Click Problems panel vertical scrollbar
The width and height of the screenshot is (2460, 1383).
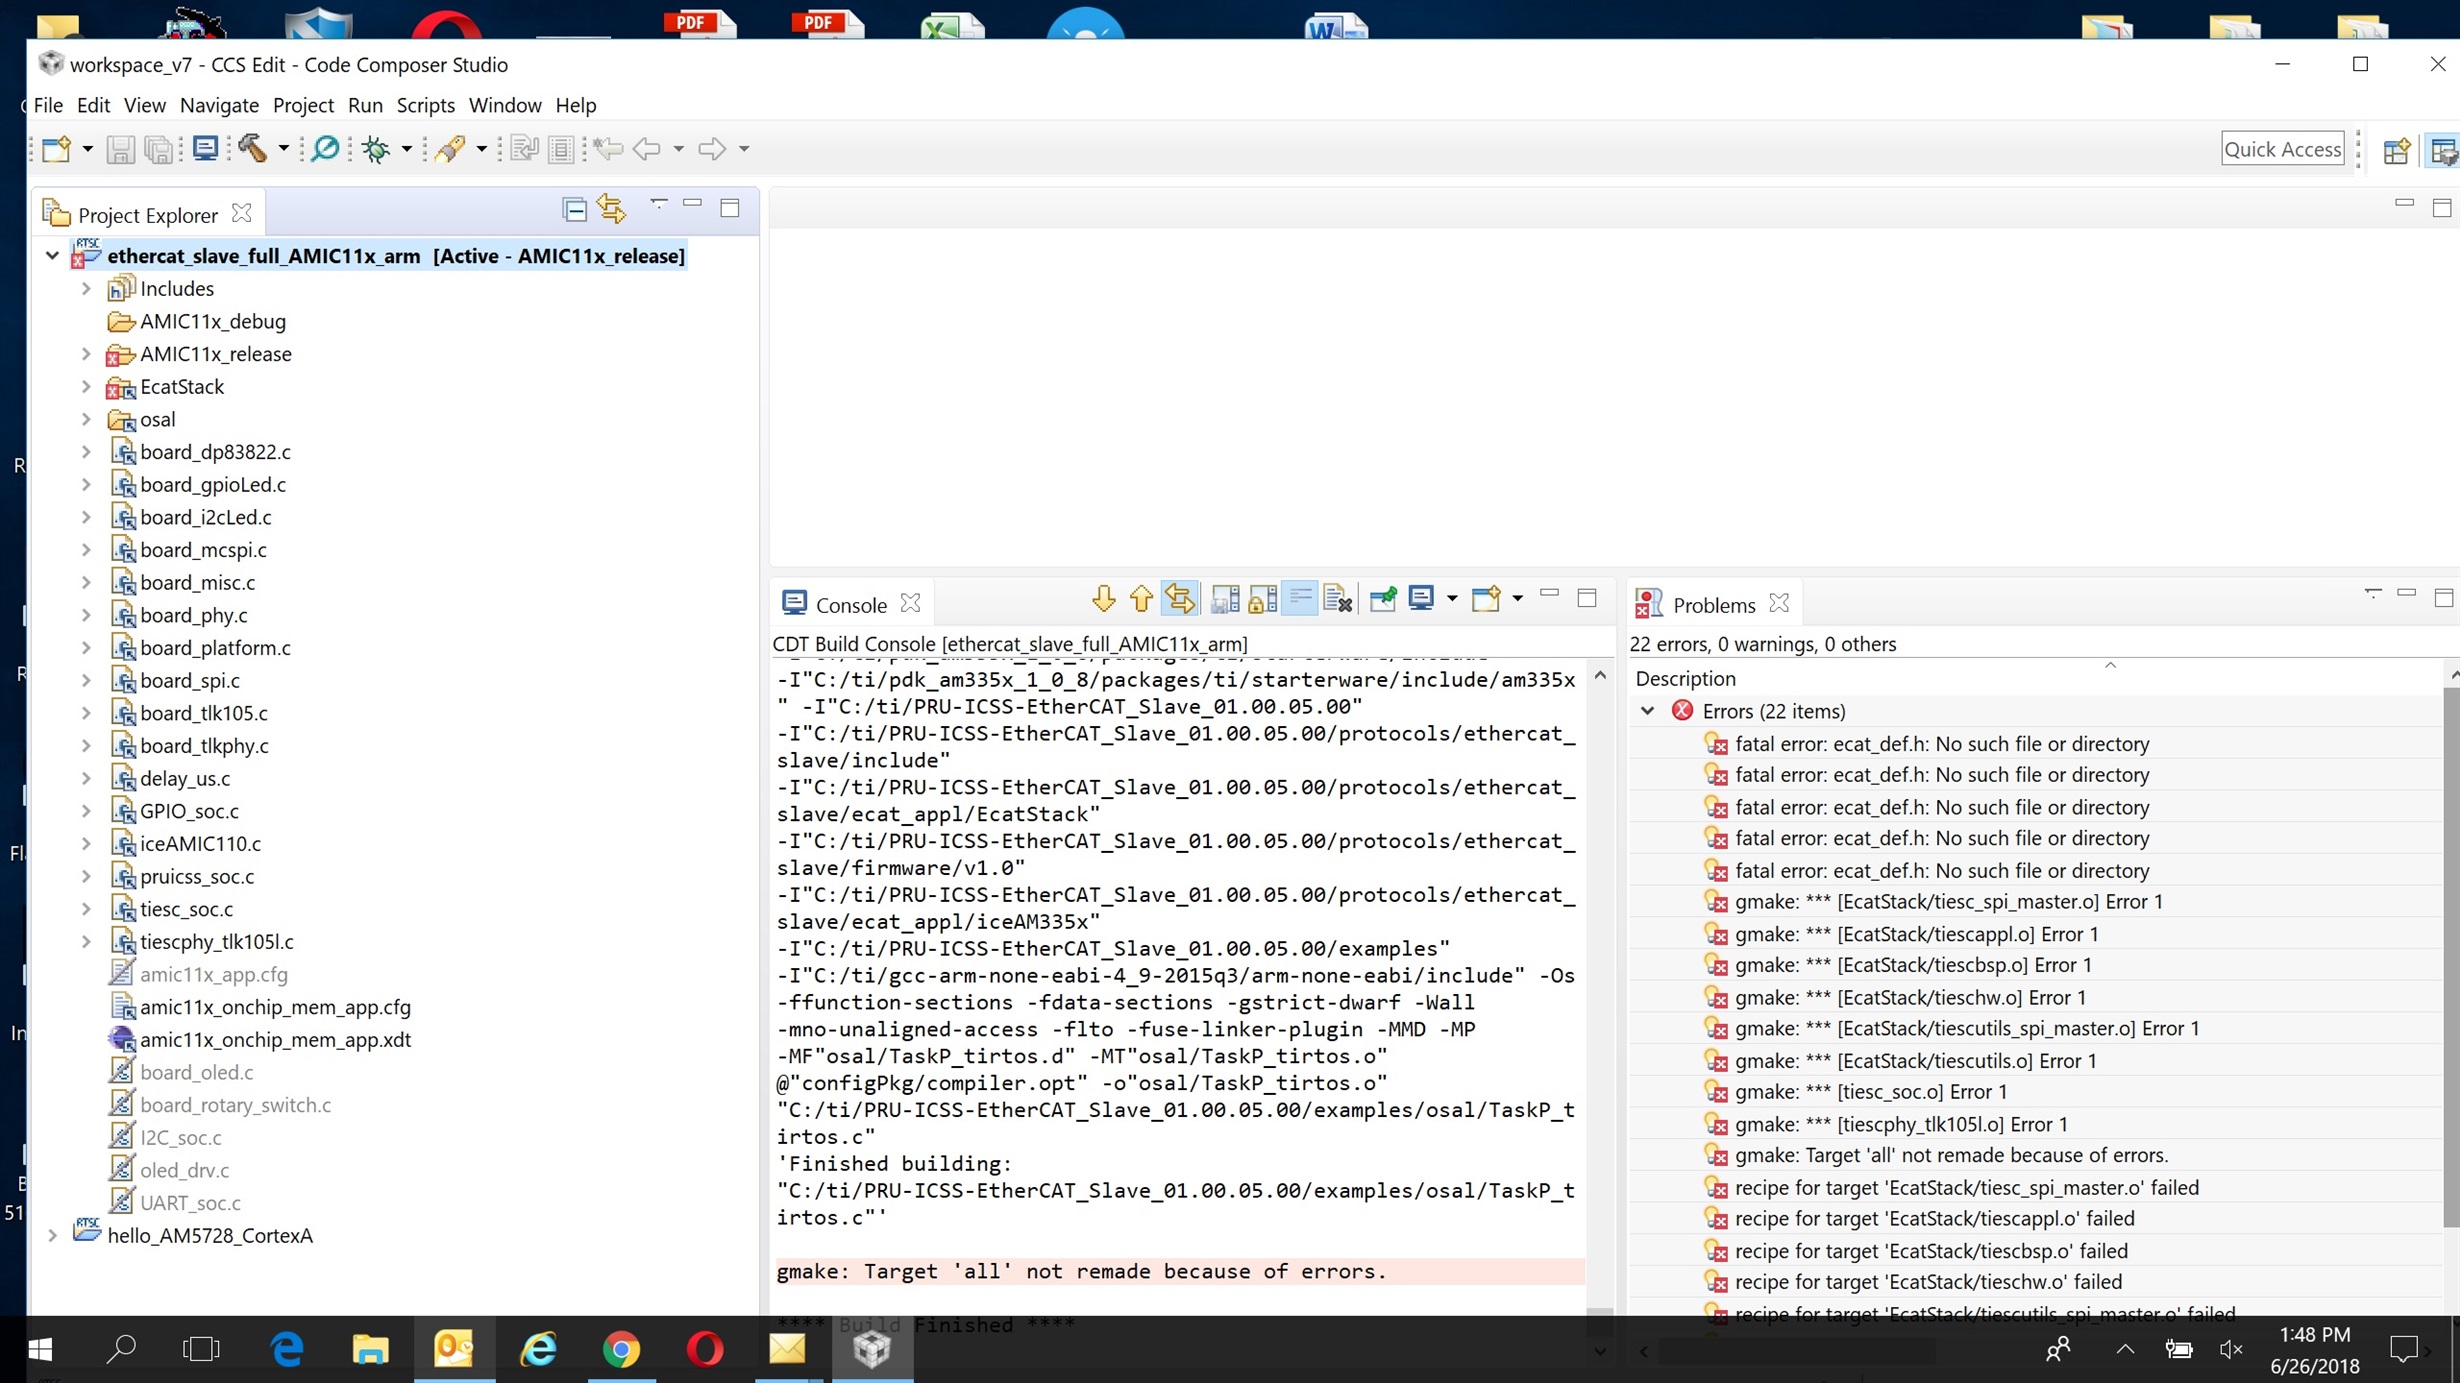coord(2450,957)
